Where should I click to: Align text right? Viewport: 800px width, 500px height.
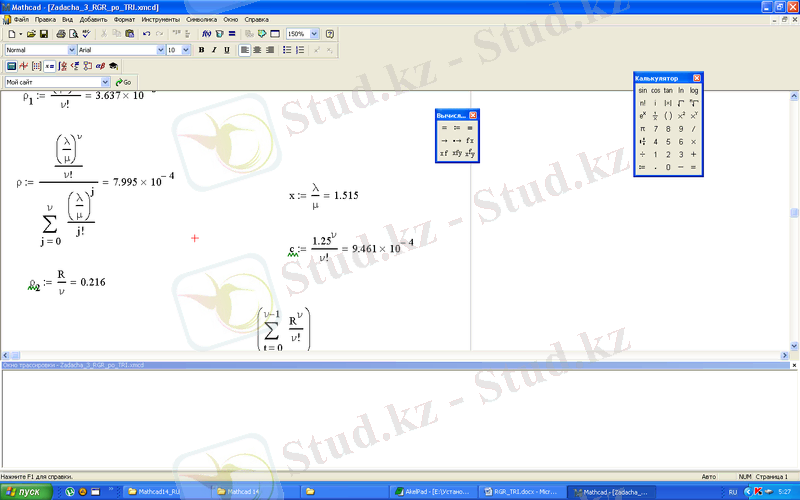270,50
